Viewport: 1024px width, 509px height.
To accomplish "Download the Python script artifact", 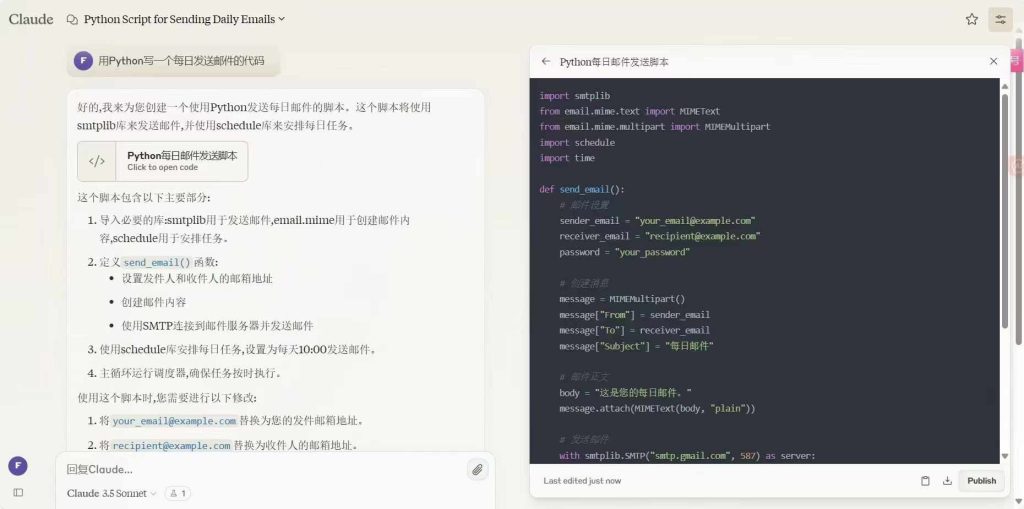I will (x=946, y=481).
